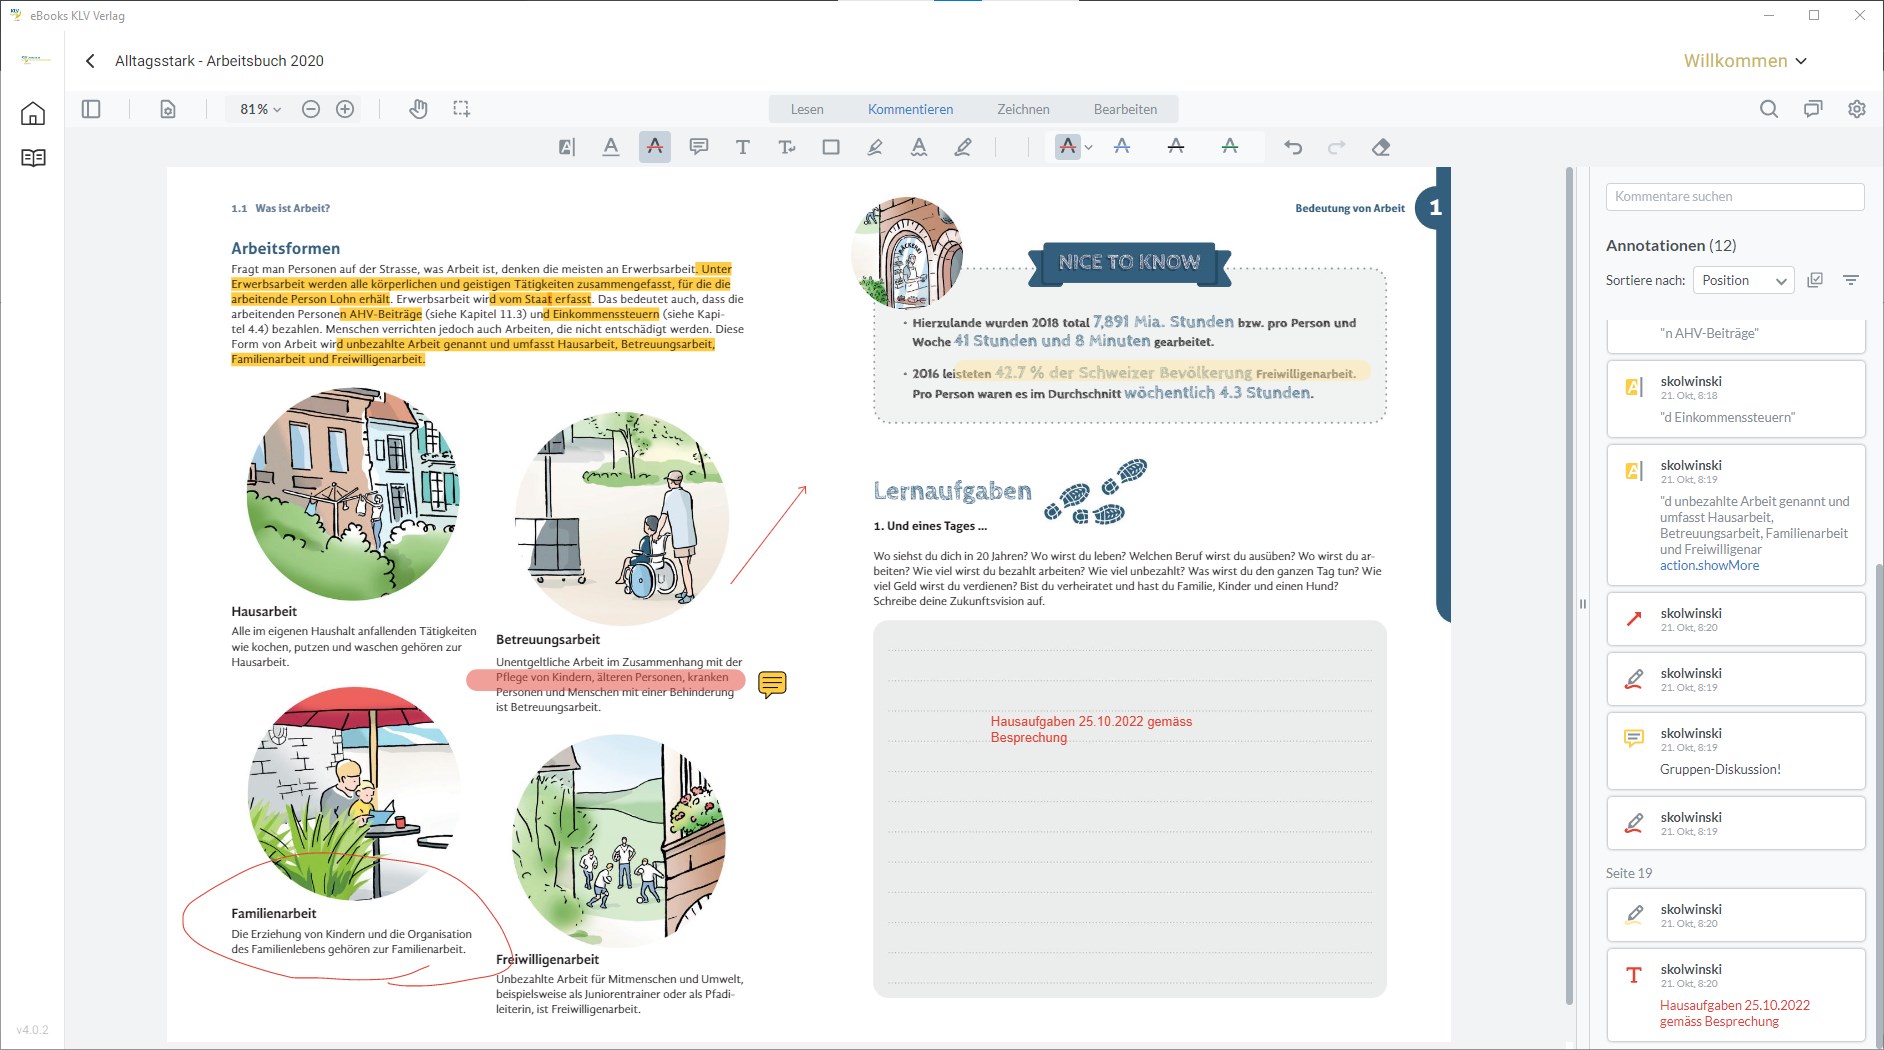Click the 1.1 Was ist Arbeit? header
The image size is (1884, 1050).
[x=280, y=208]
